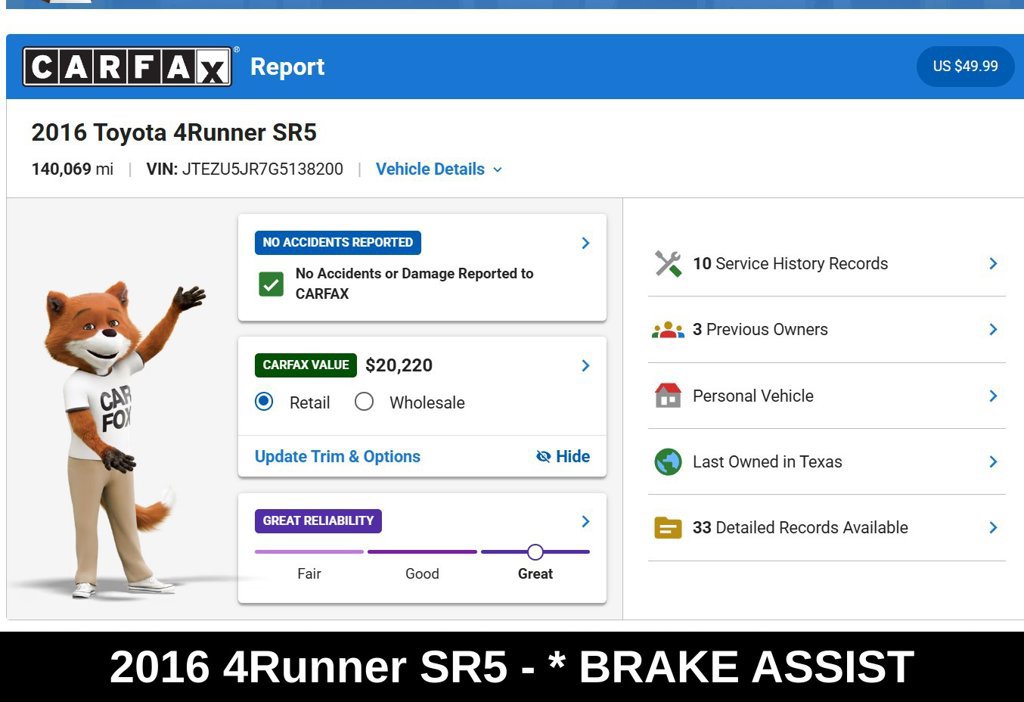This screenshot has width=1024, height=702.
Task: Click the crossed-out eye Hide icon
Action: coord(543,456)
